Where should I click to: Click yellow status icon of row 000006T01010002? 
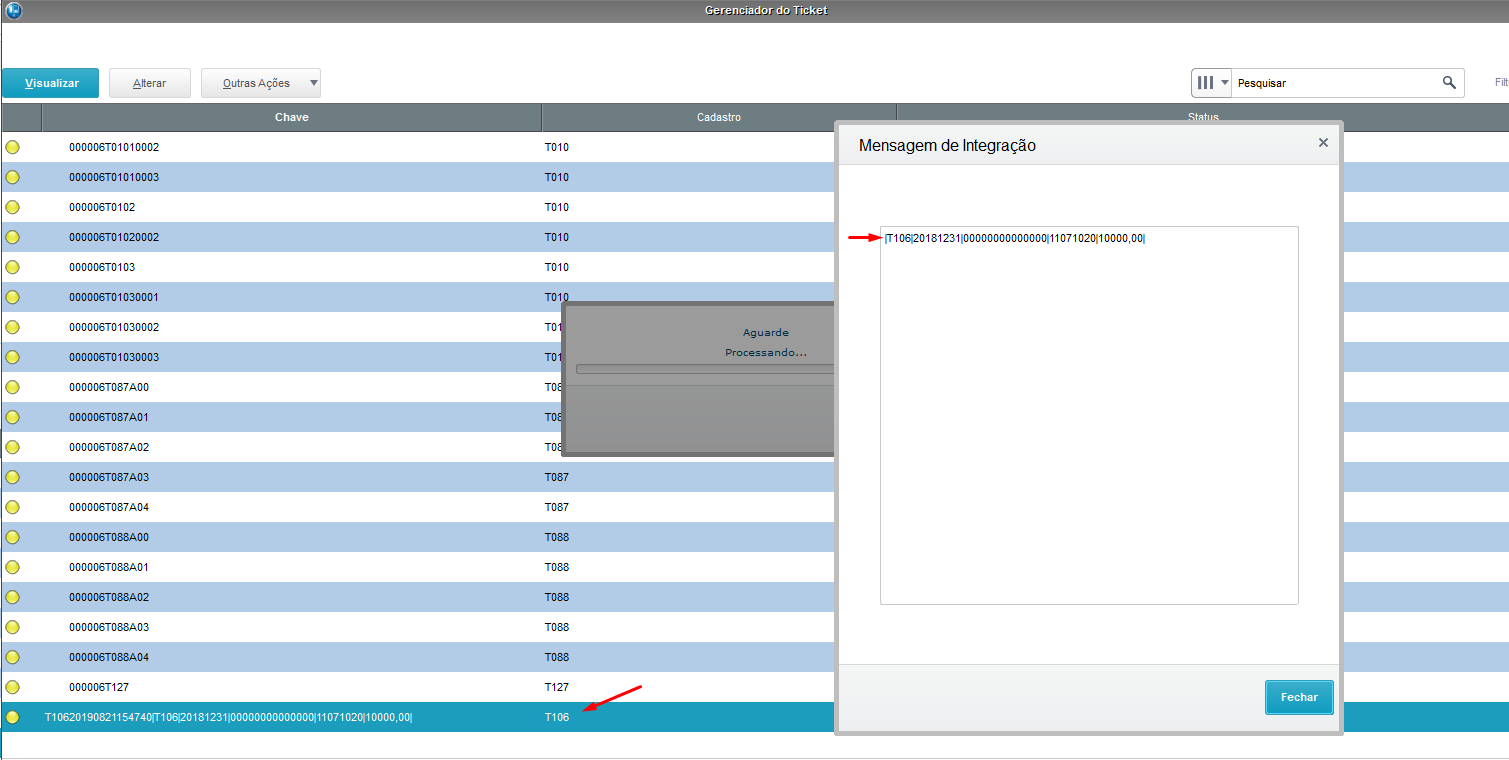(13, 147)
